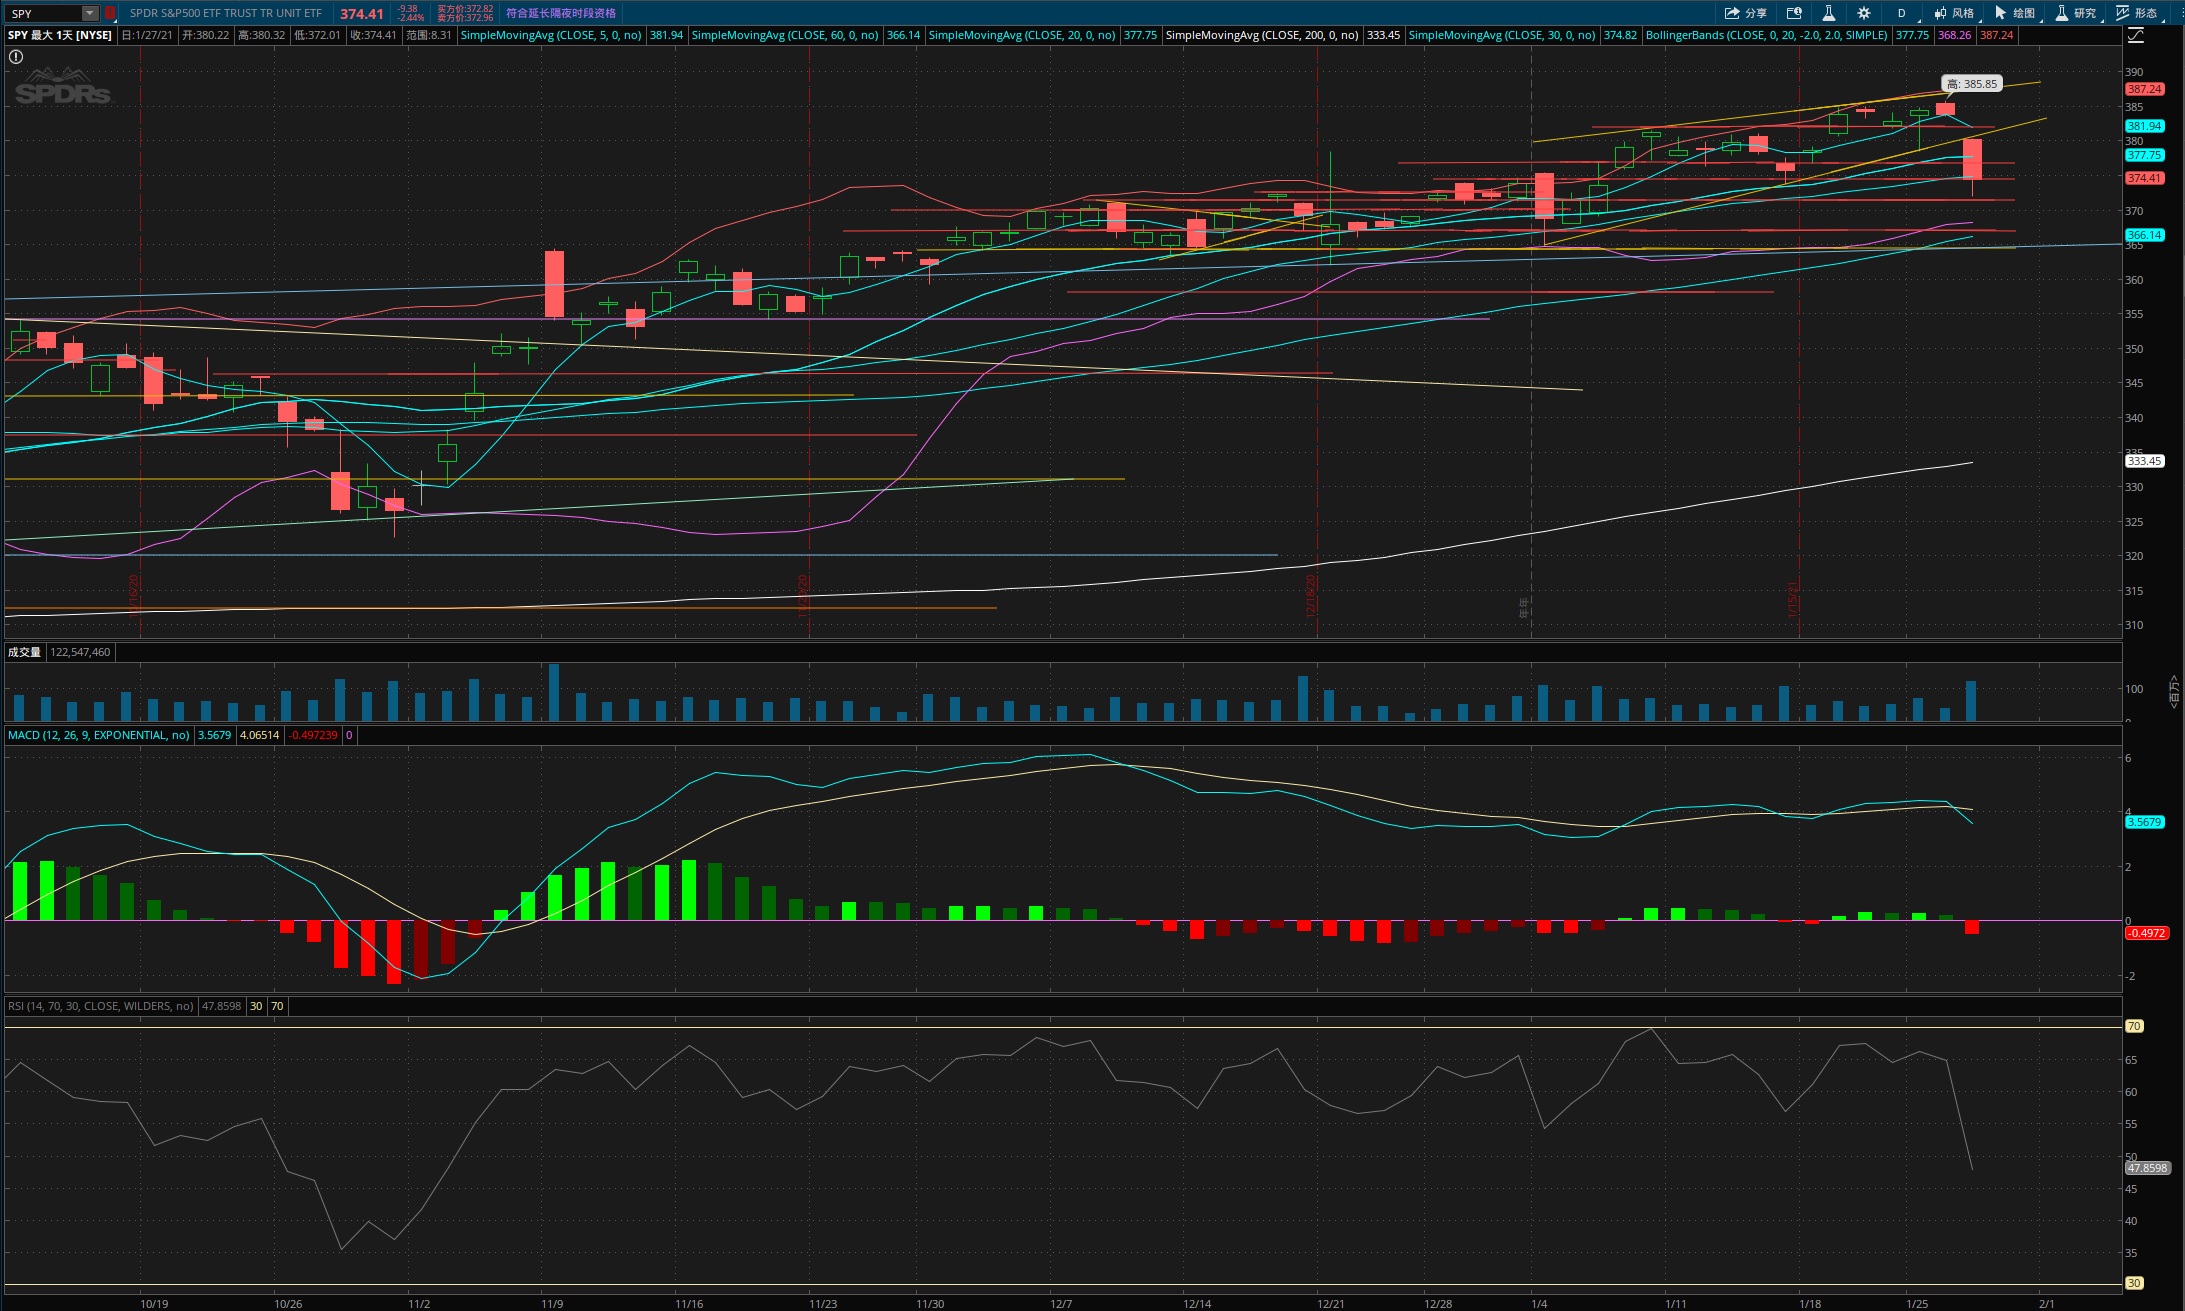
Task: Click the 11/9 date on time axis
Action: 552,1304
